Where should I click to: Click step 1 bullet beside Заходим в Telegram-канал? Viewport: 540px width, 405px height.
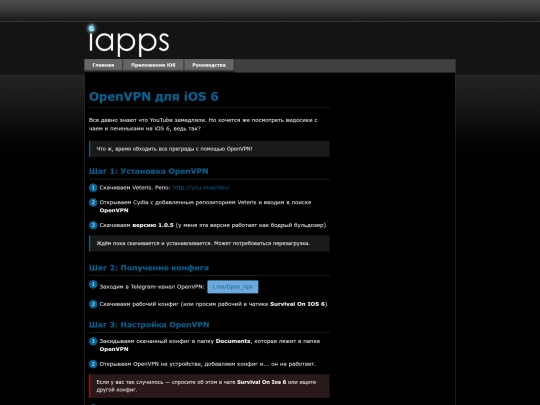(93, 284)
